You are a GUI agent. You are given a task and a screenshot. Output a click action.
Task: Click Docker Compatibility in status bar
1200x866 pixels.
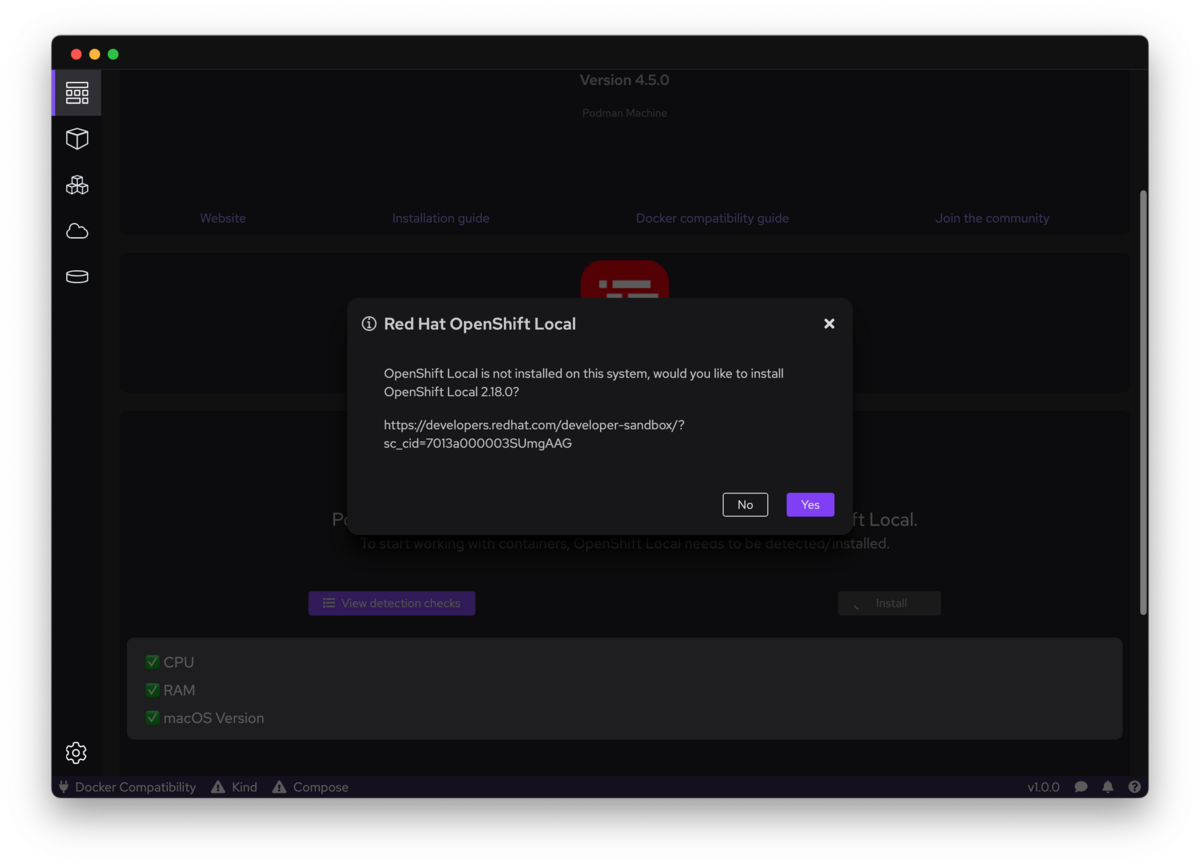point(126,787)
